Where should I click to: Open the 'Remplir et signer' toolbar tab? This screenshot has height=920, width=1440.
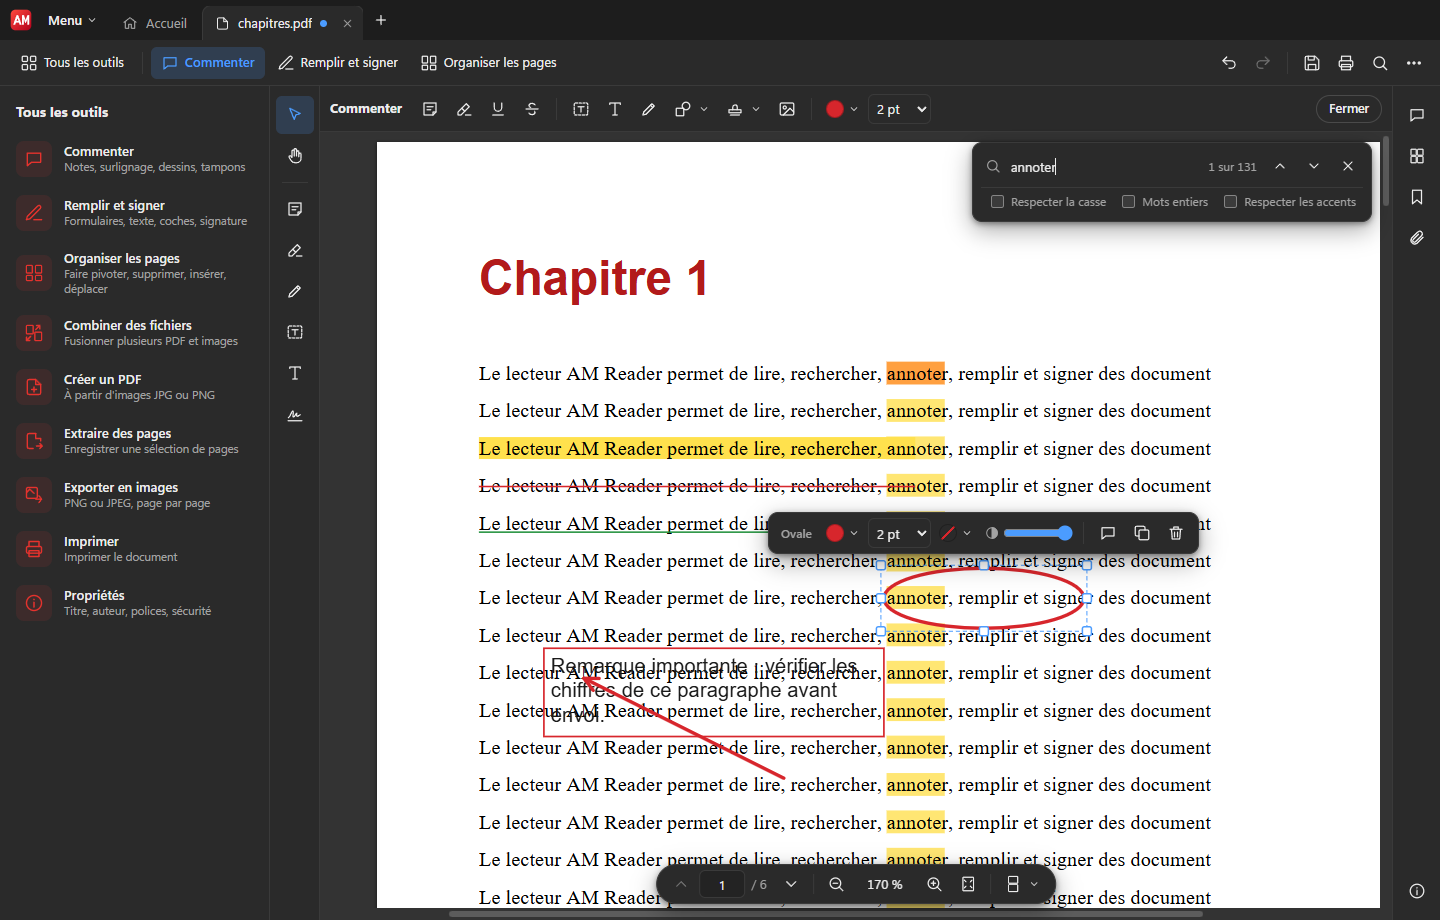click(x=338, y=63)
